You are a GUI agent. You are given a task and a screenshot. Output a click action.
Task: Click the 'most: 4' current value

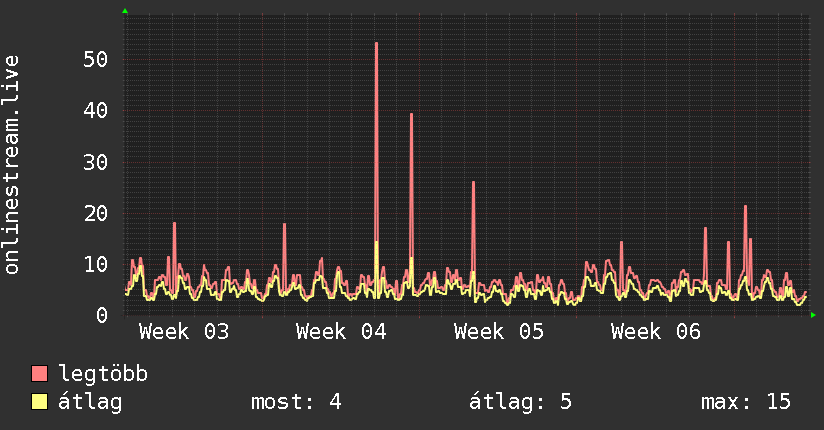tap(296, 402)
